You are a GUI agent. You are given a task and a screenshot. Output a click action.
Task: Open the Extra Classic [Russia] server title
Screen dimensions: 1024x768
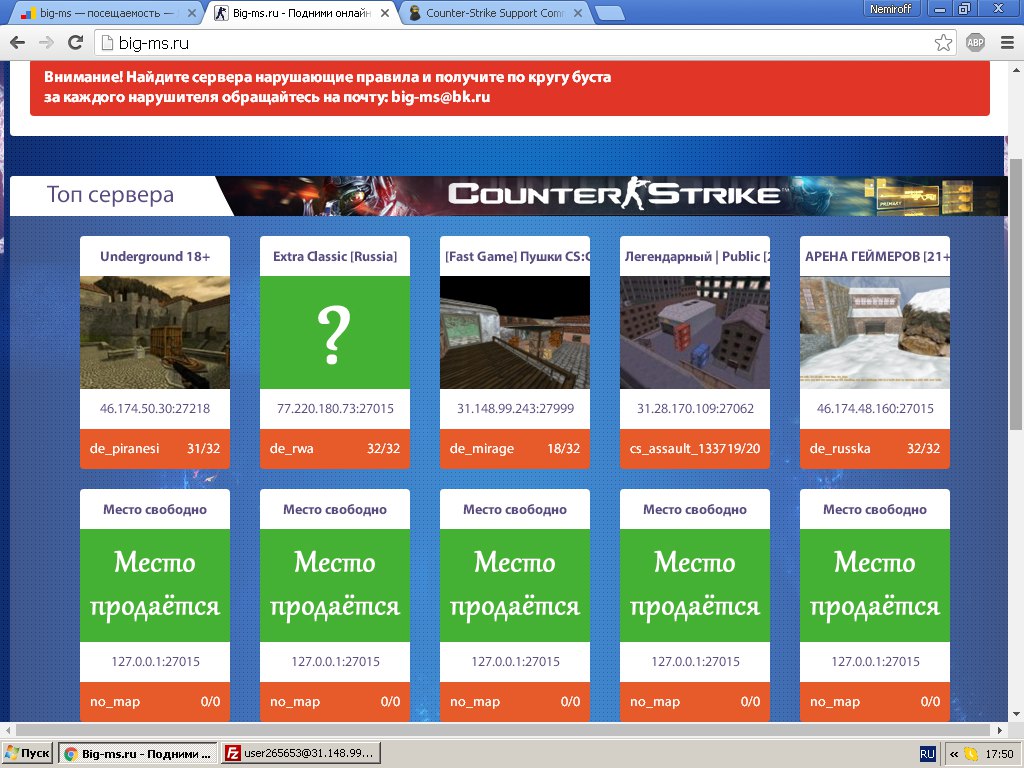pyautogui.click(x=335, y=256)
